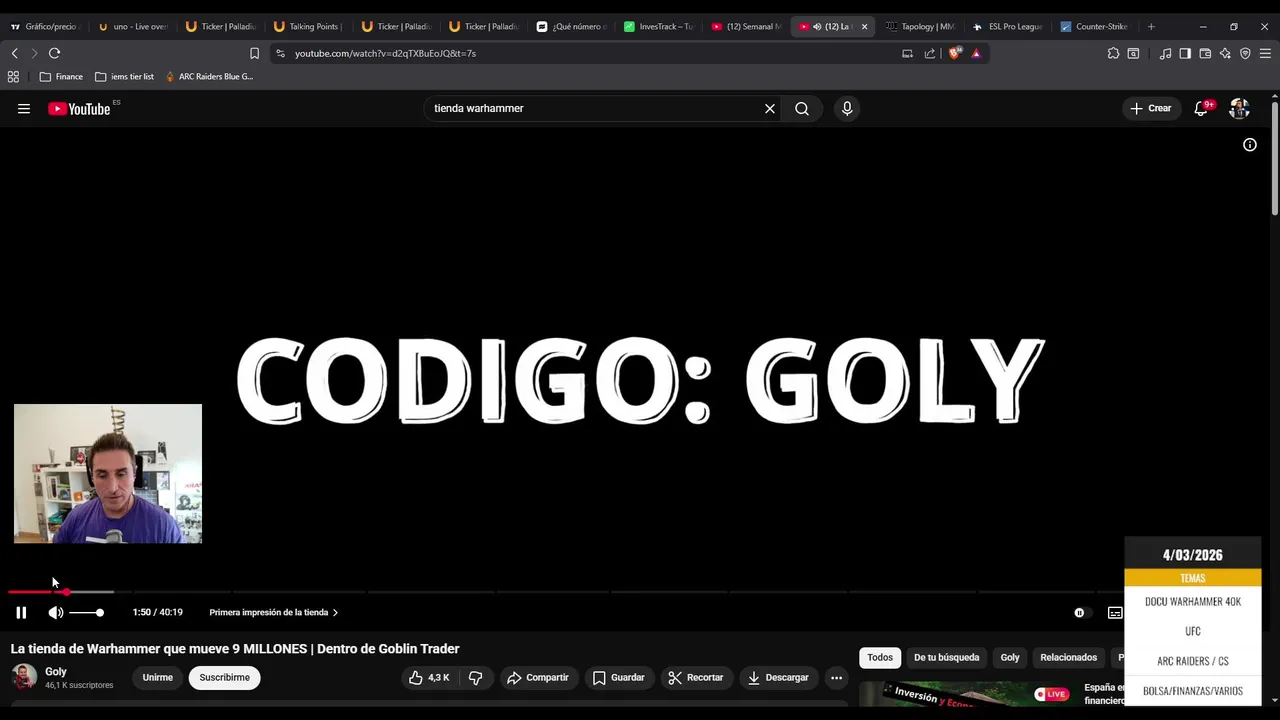The image size is (1280, 720).
Task: Open the Brave VPN shield icon
Action: 1245,54
